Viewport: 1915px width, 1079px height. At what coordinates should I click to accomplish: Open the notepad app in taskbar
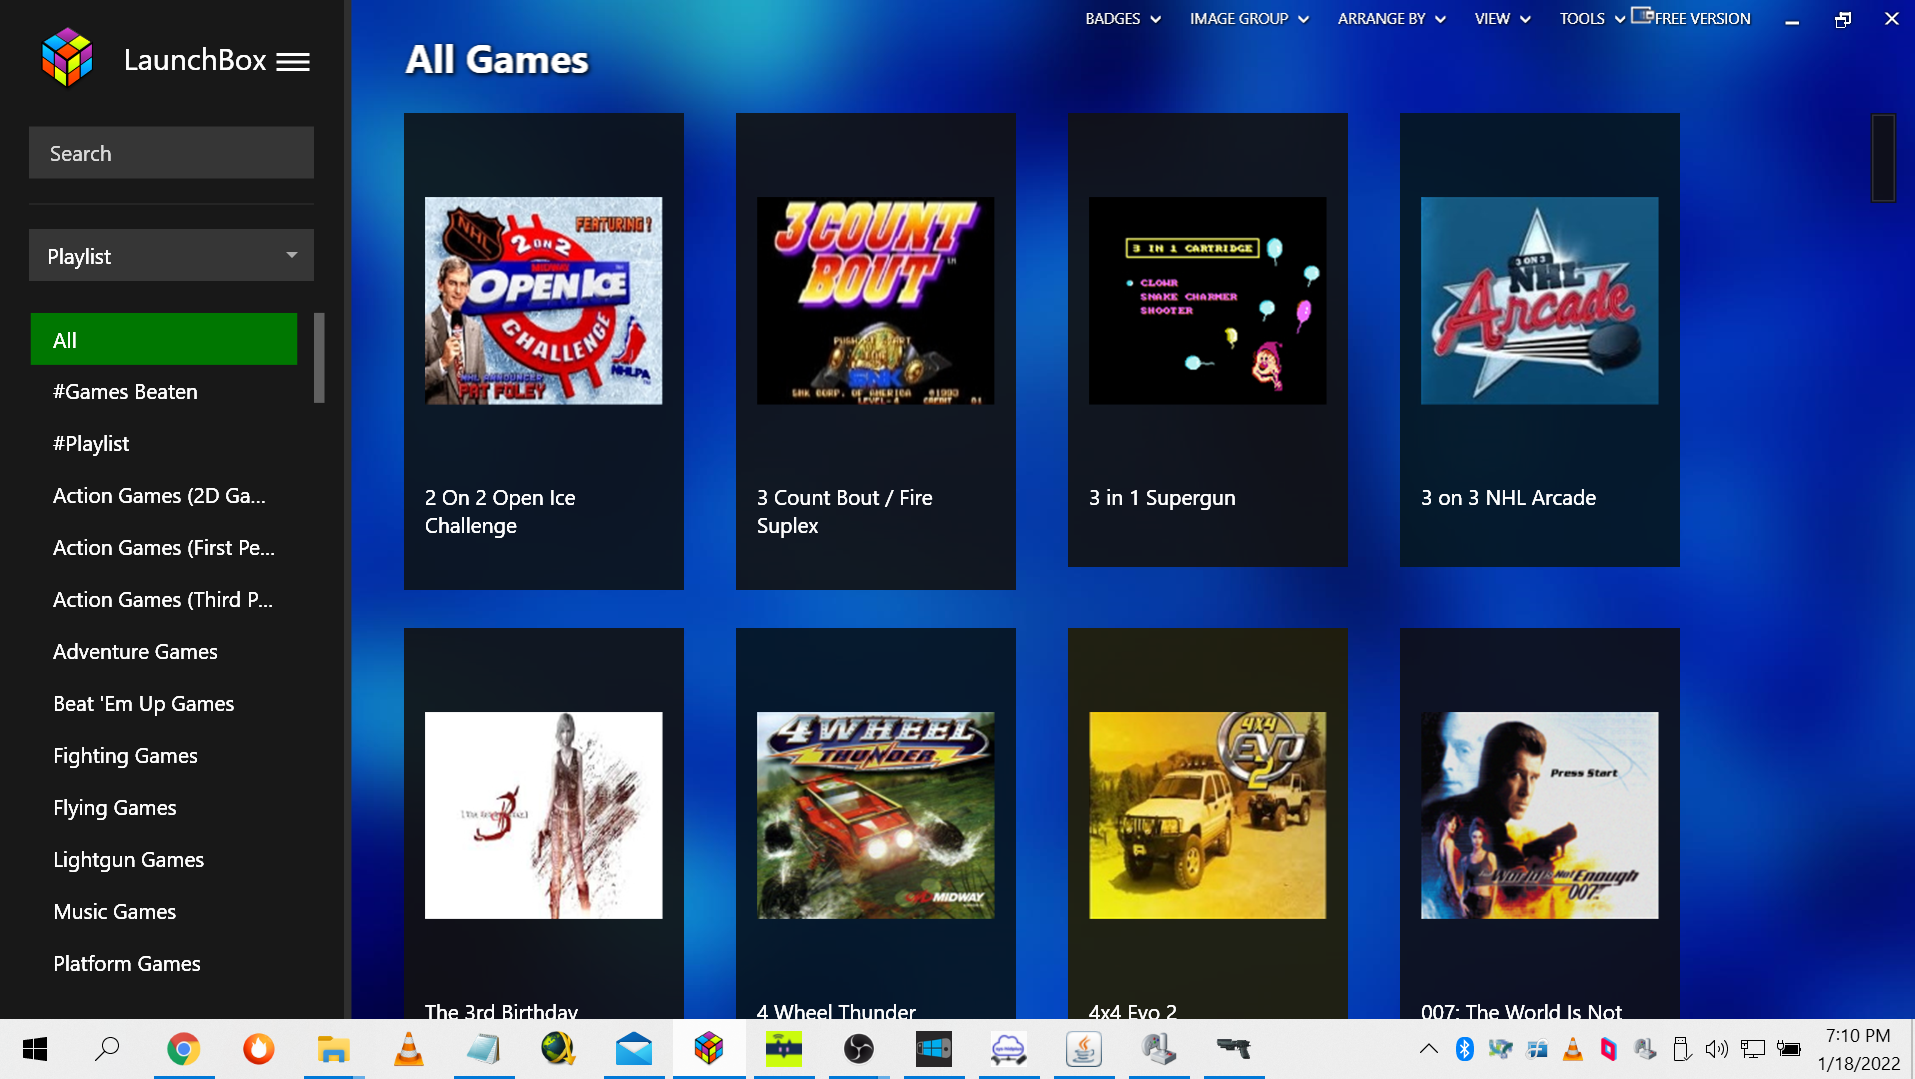483,1049
